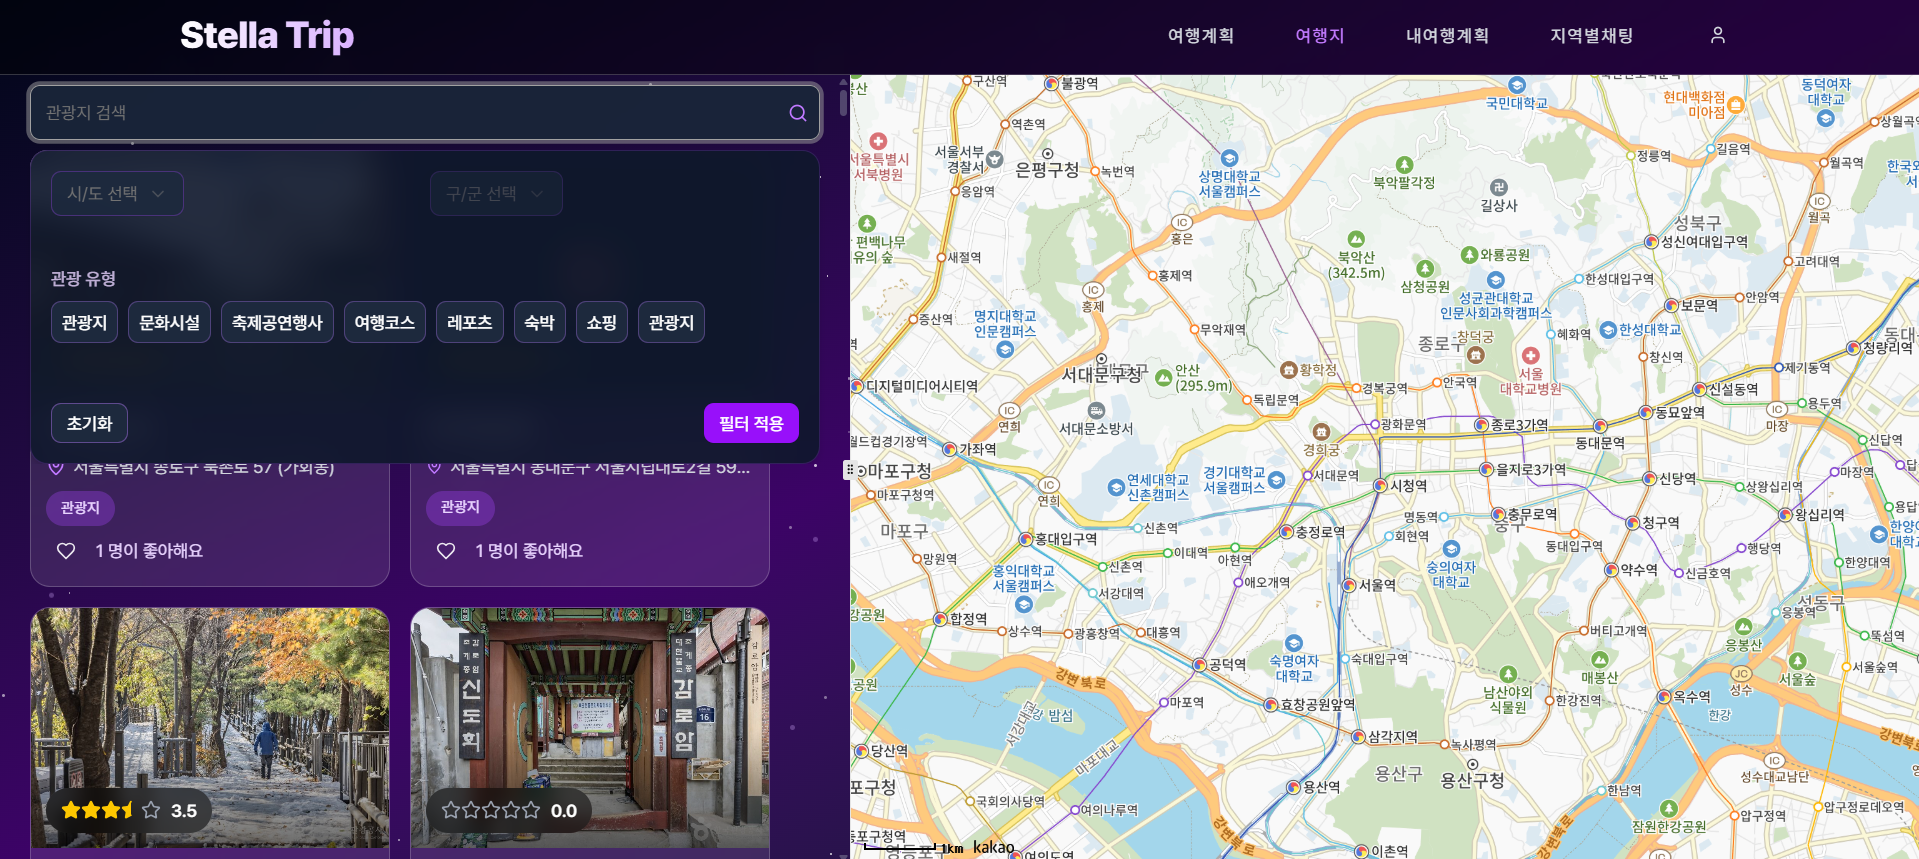Click 와룡공원 park marker
The height and width of the screenshot is (859, 1919).
coord(1469,255)
